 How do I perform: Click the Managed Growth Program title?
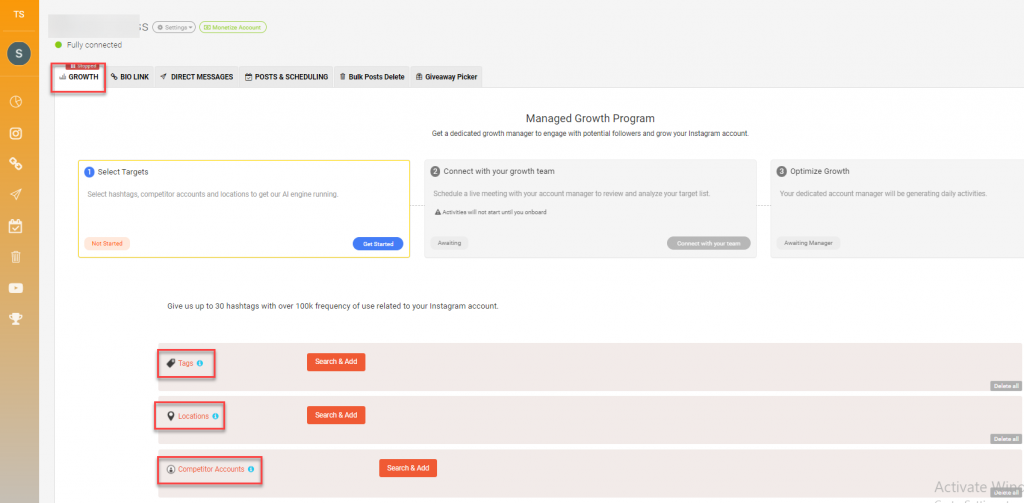(590, 118)
